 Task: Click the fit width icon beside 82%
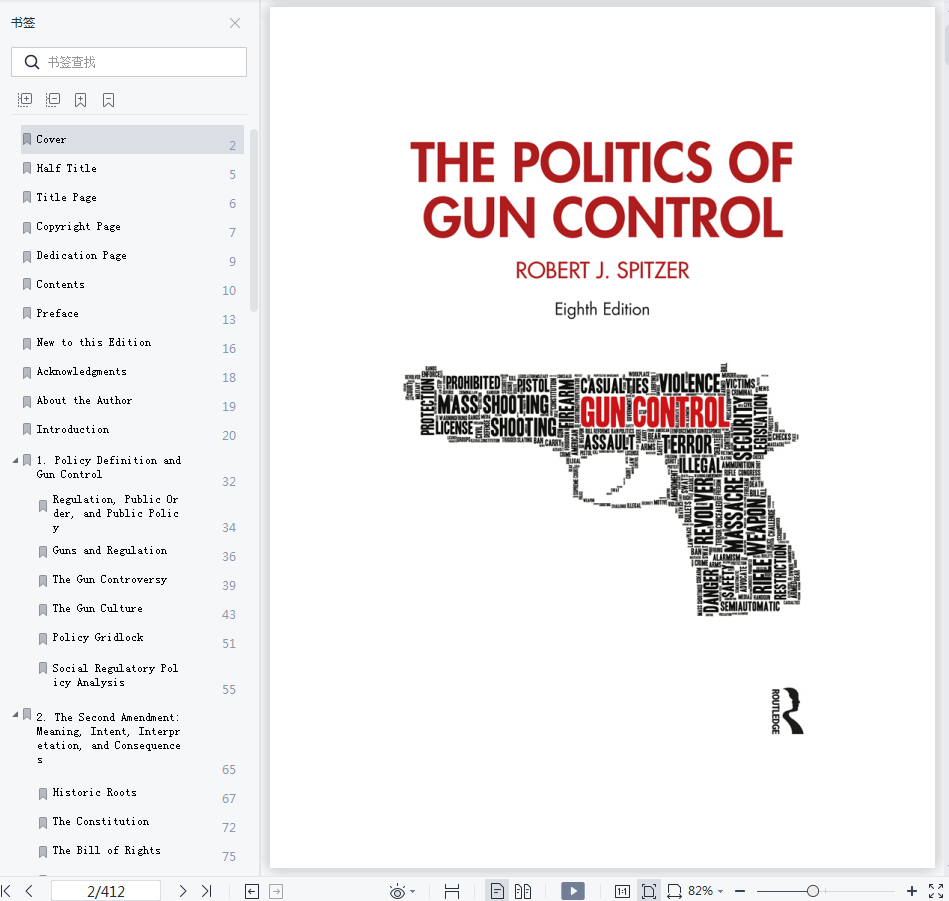[674, 891]
